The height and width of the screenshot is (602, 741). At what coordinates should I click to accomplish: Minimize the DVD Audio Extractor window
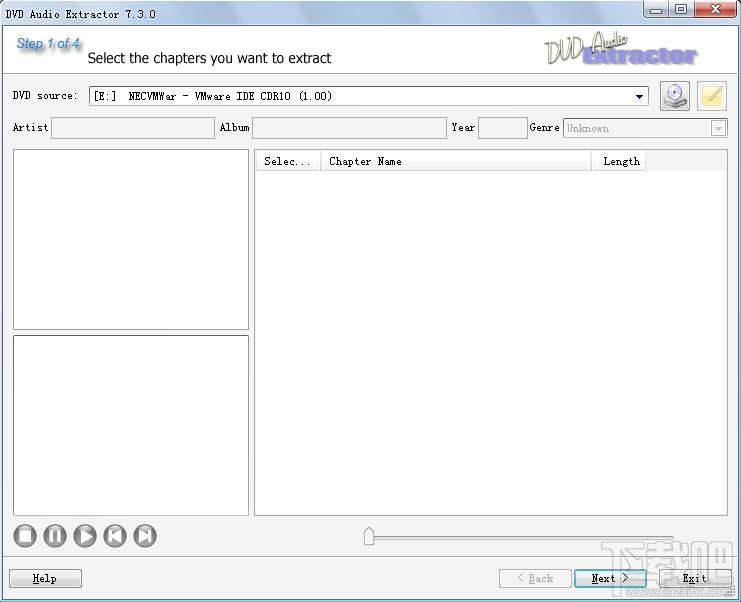[656, 9]
